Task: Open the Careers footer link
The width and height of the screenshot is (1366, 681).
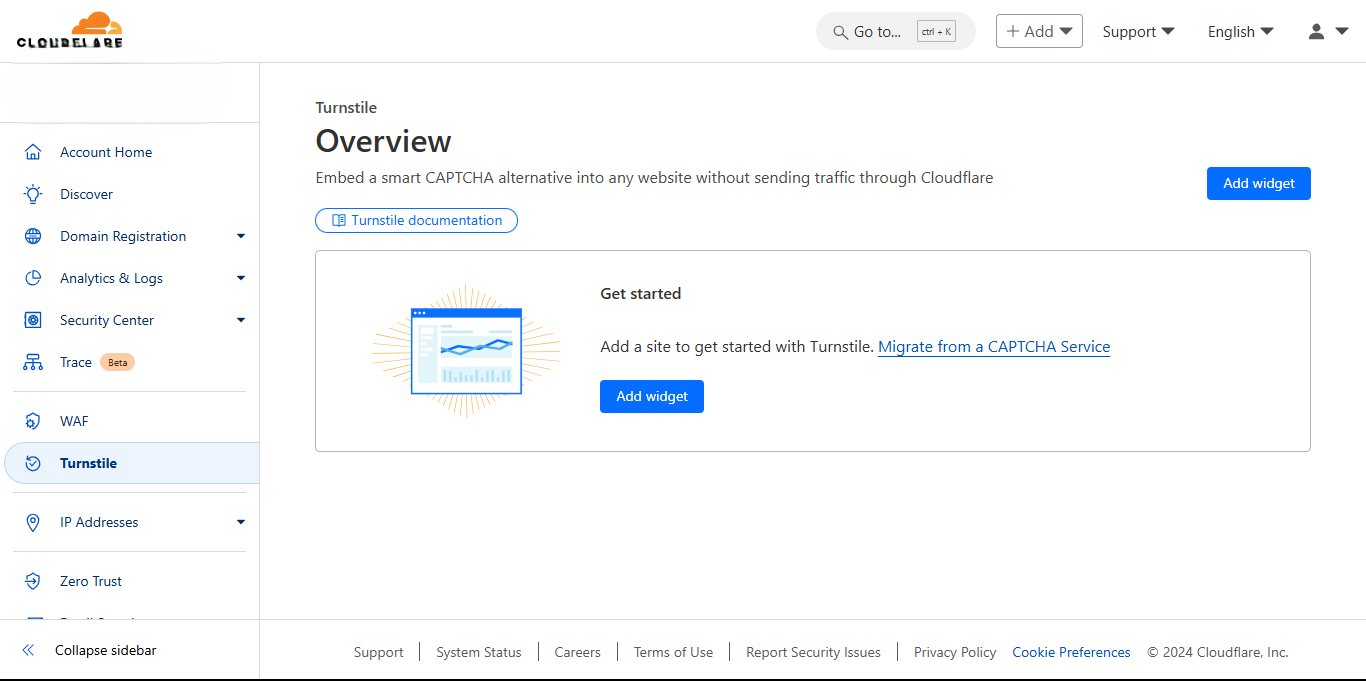Action: point(578,652)
